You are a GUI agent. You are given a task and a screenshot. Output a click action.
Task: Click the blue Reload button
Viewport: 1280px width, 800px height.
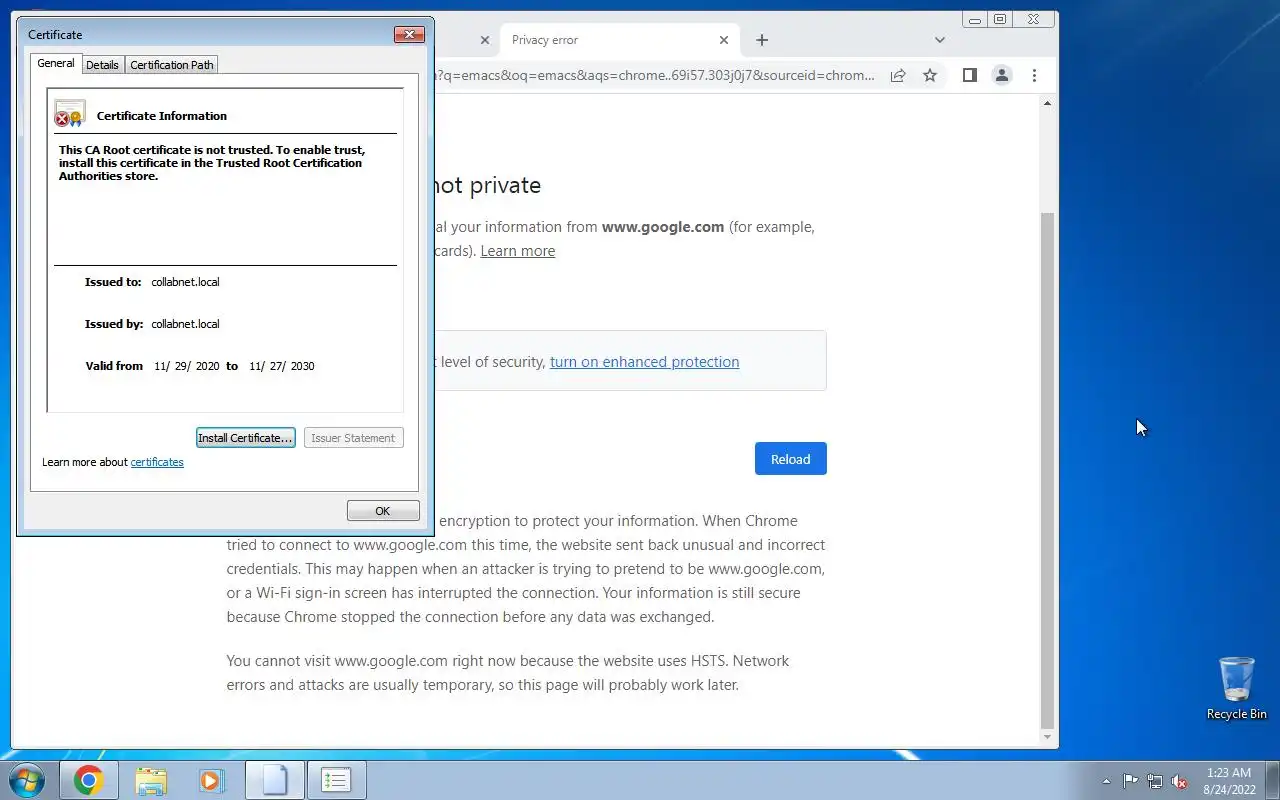[x=791, y=459]
